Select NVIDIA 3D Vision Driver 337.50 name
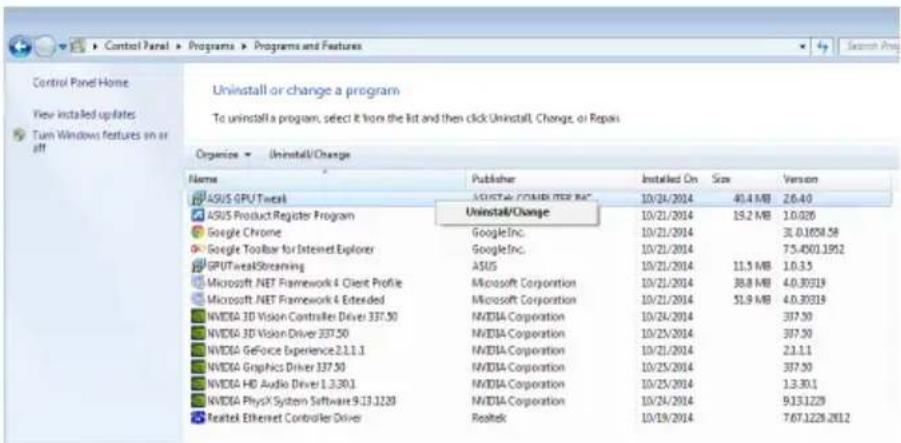901x443 pixels. point(277,333)
